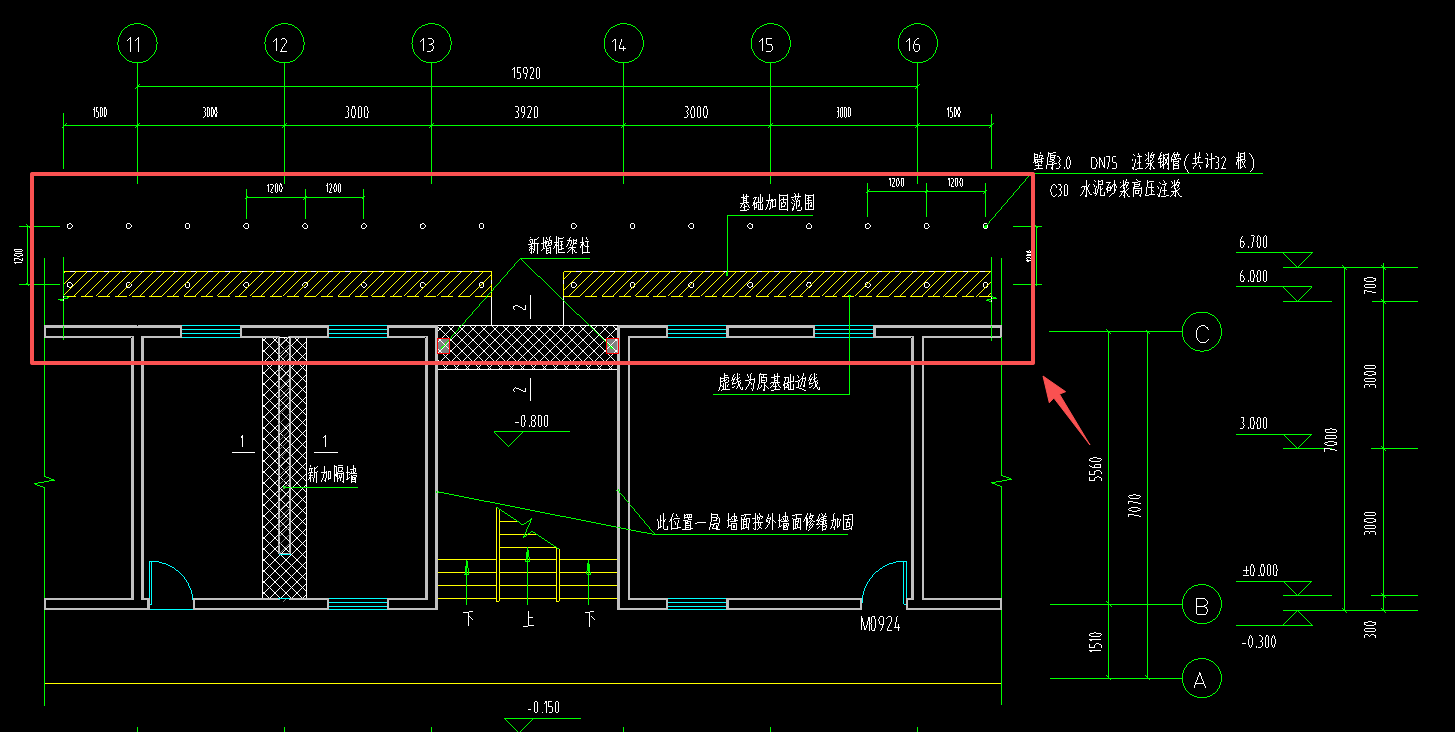Select the left new frame column square
Screen dimensions: 1455x732
444,346
